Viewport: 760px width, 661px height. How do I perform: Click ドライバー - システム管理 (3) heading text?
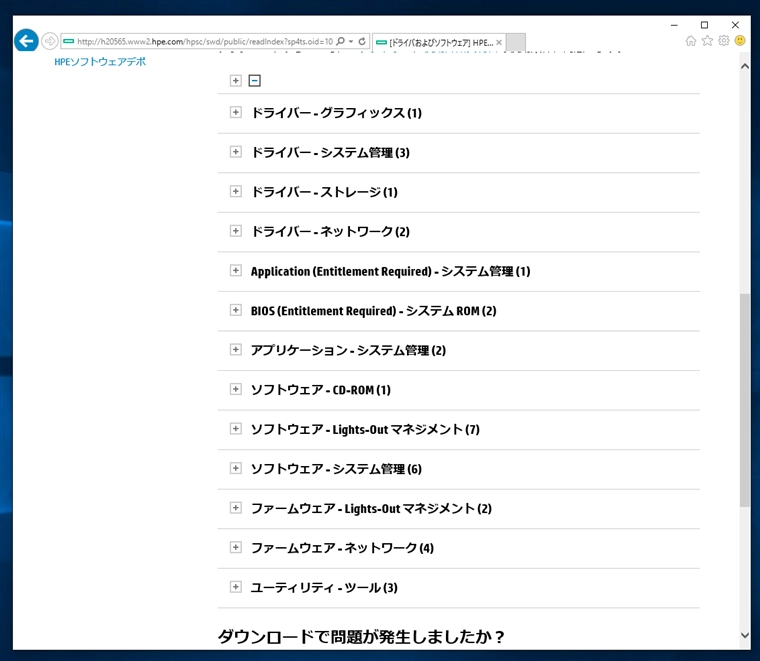(330, 153)
